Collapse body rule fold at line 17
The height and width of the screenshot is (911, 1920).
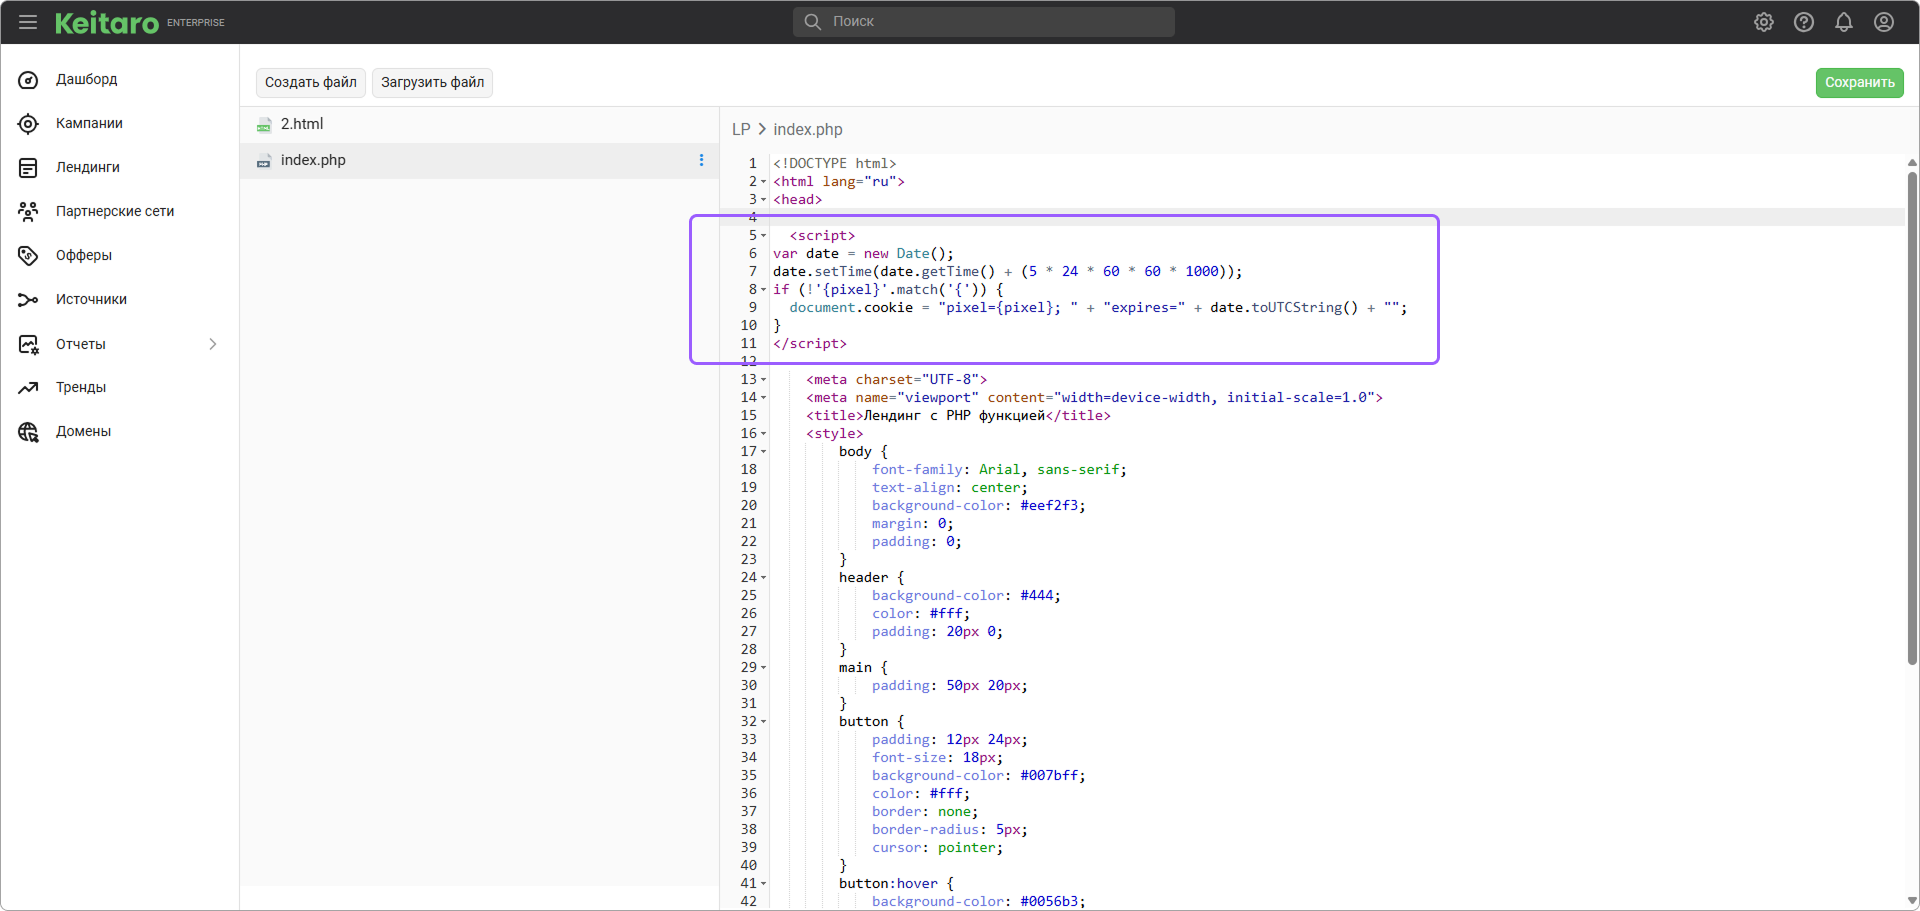tap(764, 452)
